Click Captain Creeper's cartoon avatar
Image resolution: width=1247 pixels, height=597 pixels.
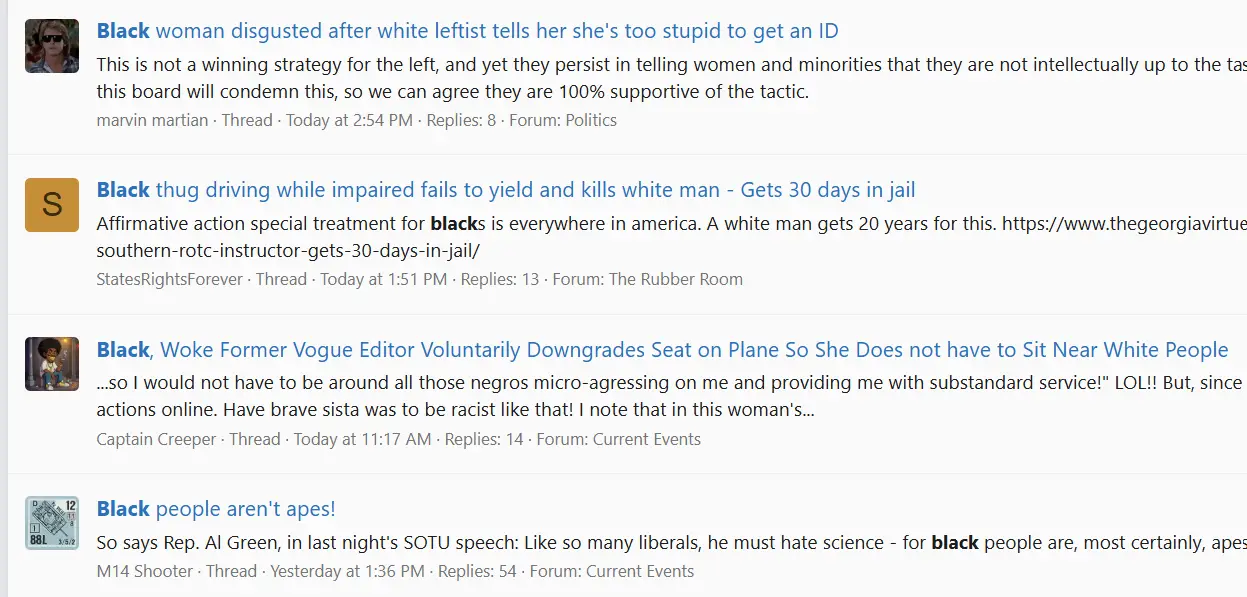coord(52,364)
